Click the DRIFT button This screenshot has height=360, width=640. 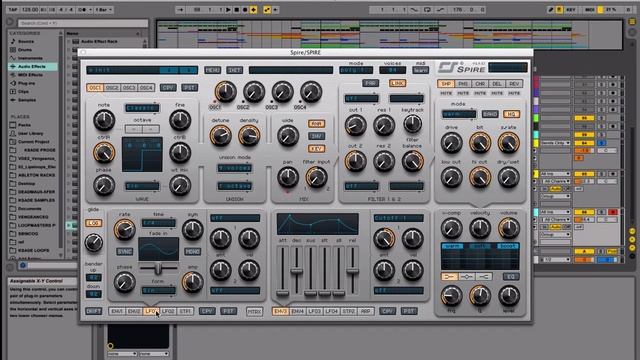93,311
